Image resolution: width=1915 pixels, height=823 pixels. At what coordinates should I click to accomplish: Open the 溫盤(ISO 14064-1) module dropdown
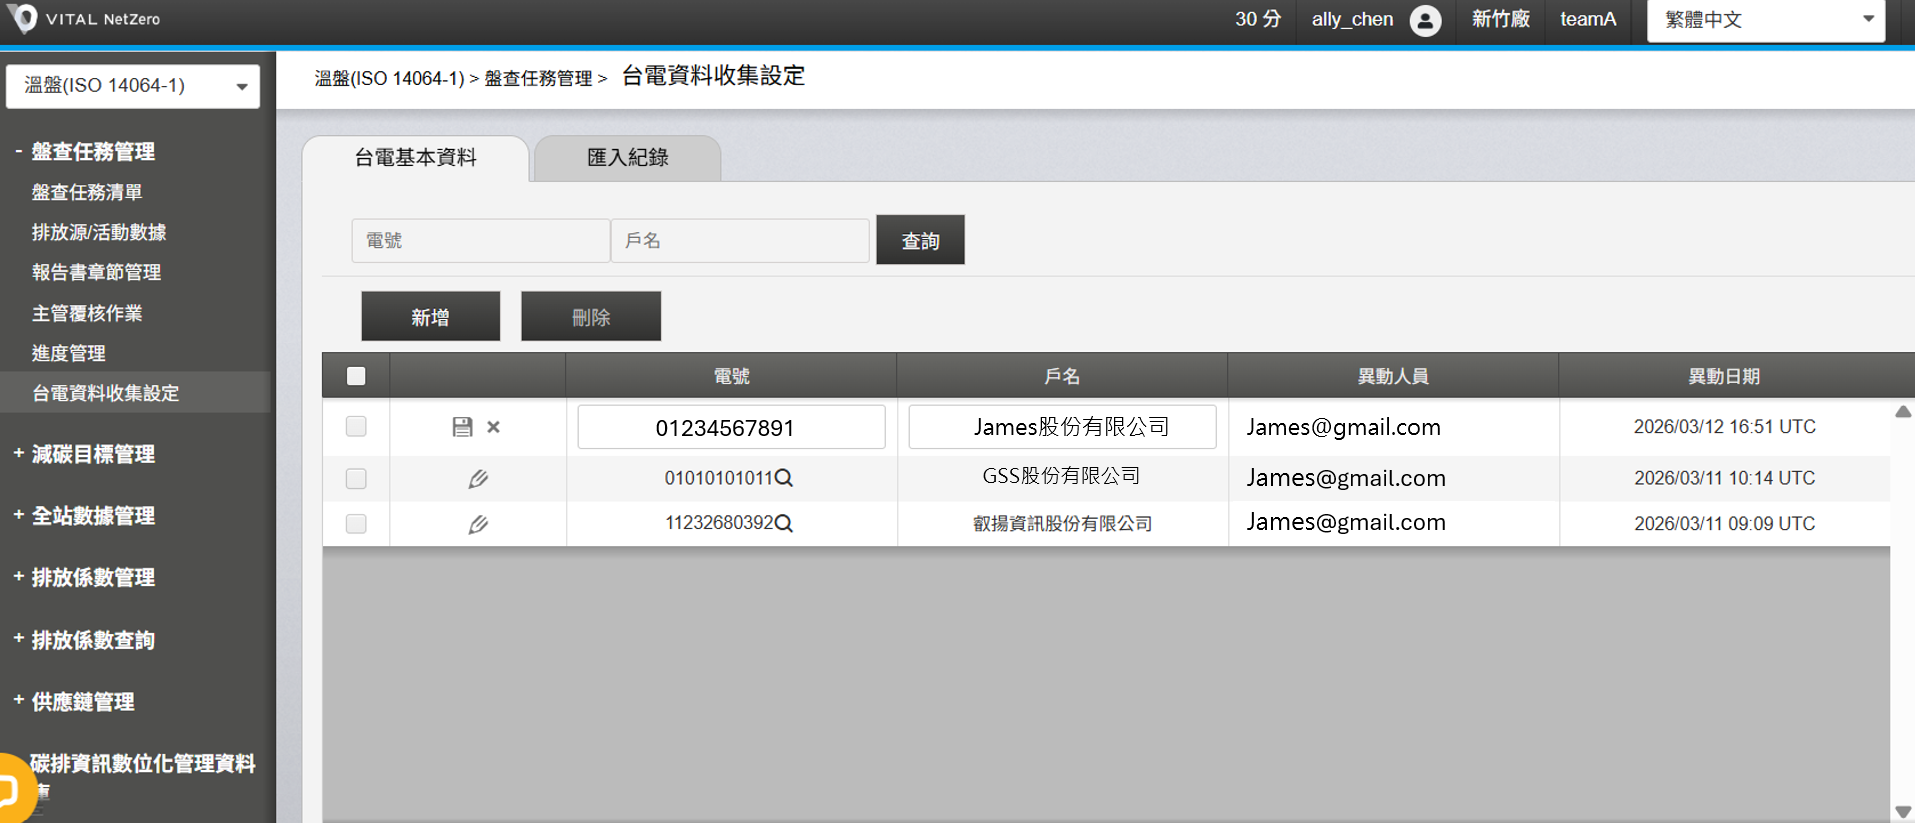[133, 86]
